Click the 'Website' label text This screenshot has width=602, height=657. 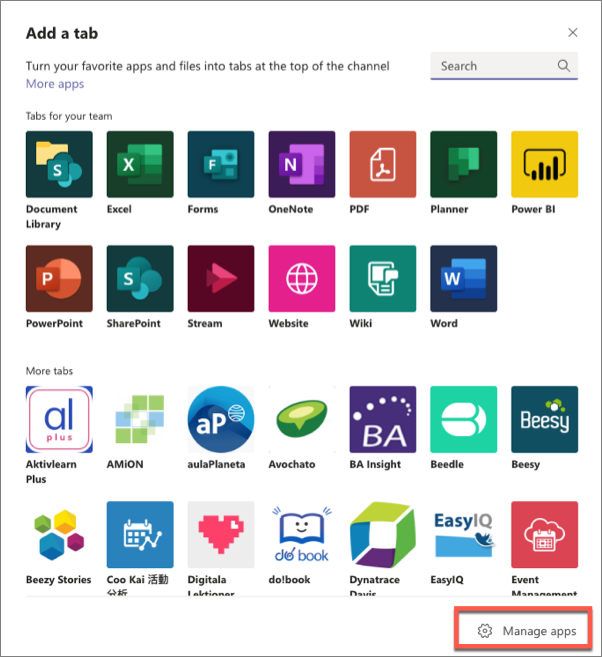click(x=288, y=323)
